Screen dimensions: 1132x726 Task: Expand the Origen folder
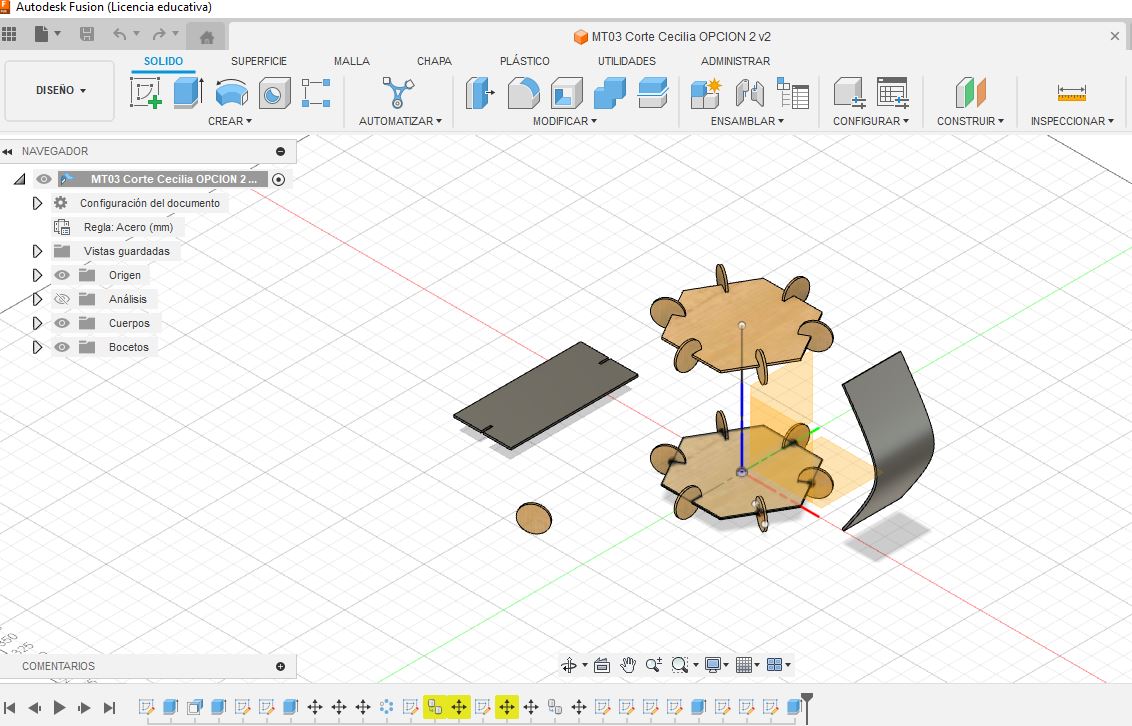[37, 275]
